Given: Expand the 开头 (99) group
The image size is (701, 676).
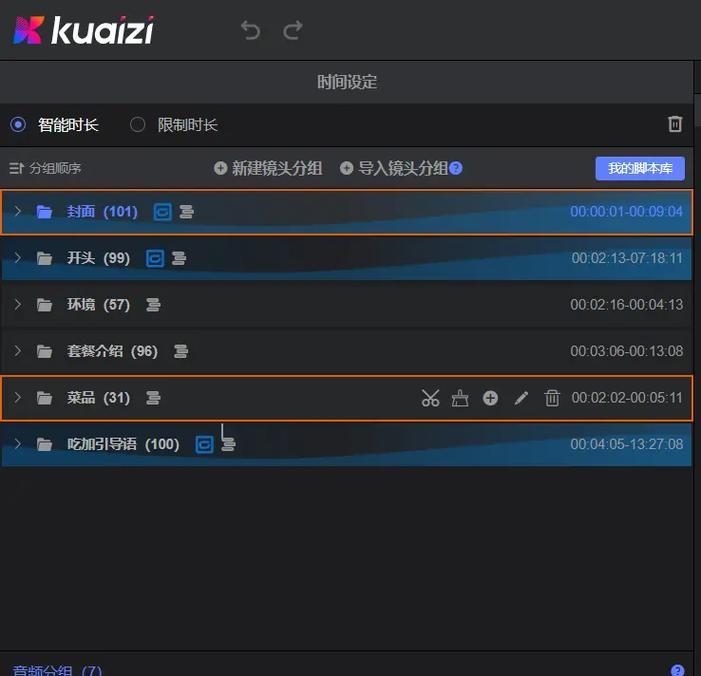Looking at the screenshot, I should coord(17,258).
